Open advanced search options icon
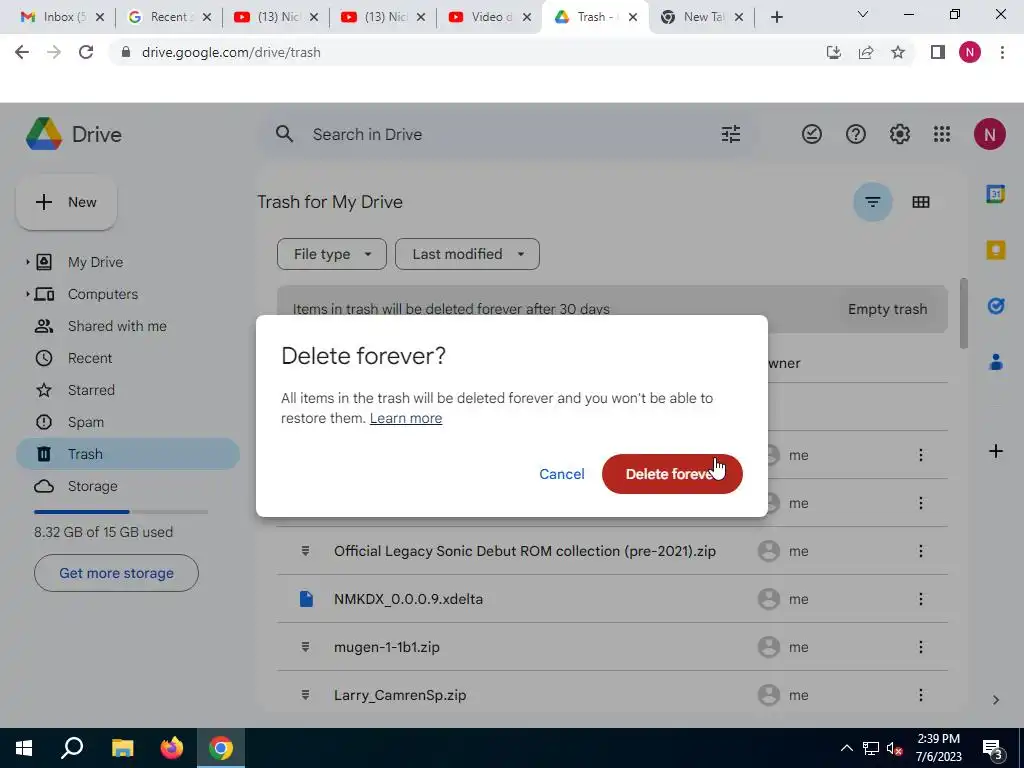 [x=730, y=135]
